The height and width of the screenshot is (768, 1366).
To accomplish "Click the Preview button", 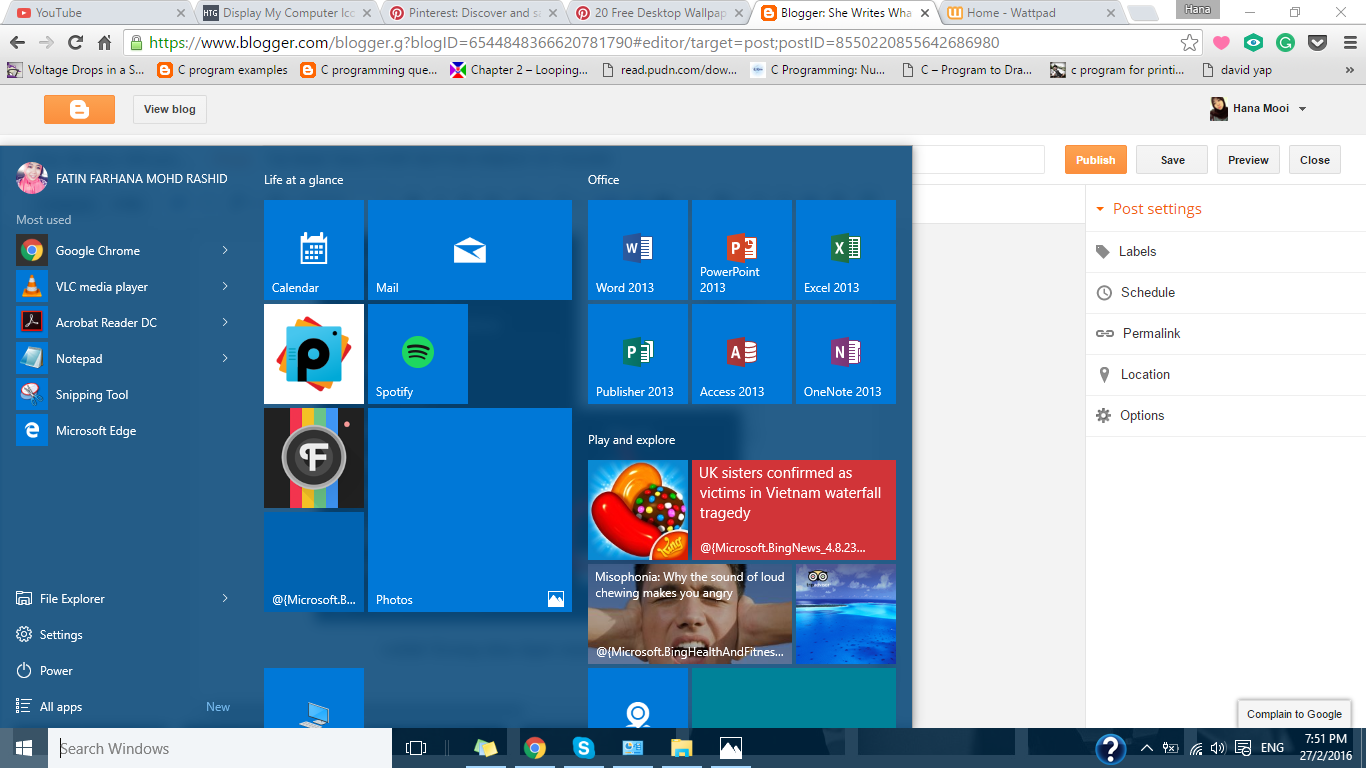I will [x=1248, y=160].
